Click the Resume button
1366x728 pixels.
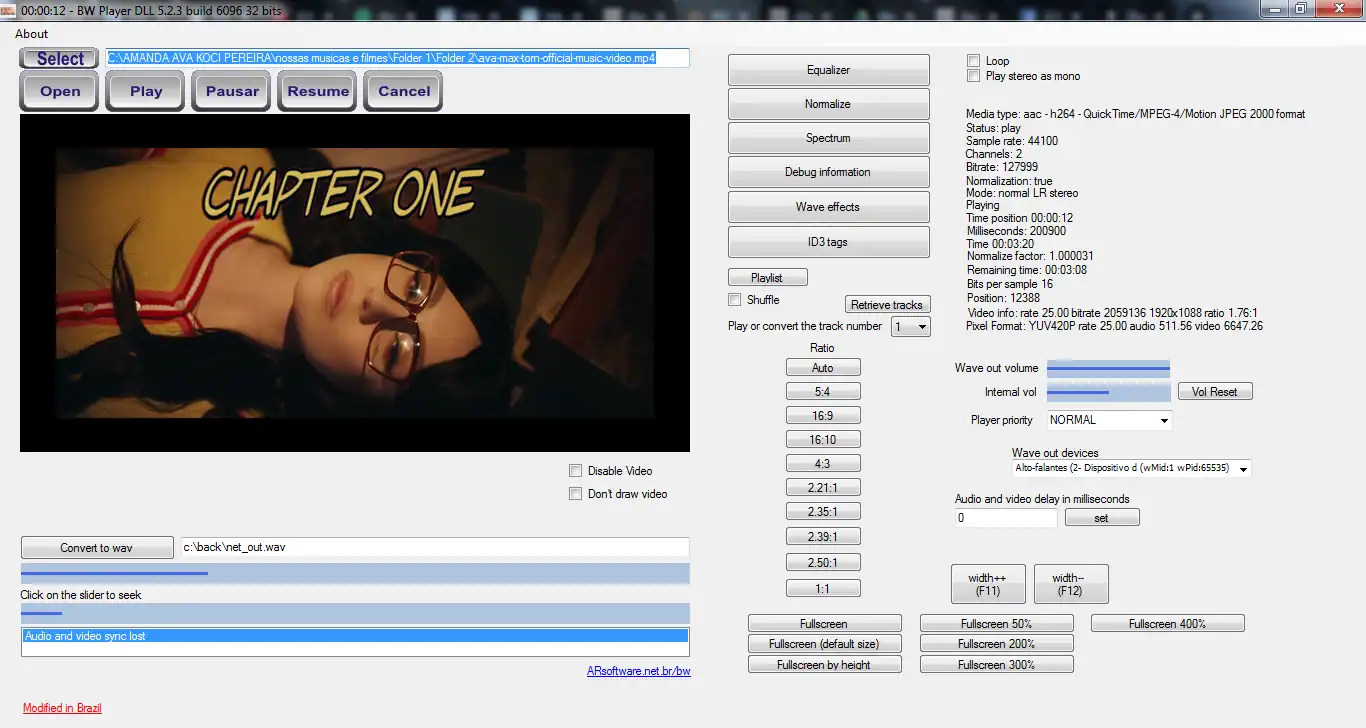[318, 91]
